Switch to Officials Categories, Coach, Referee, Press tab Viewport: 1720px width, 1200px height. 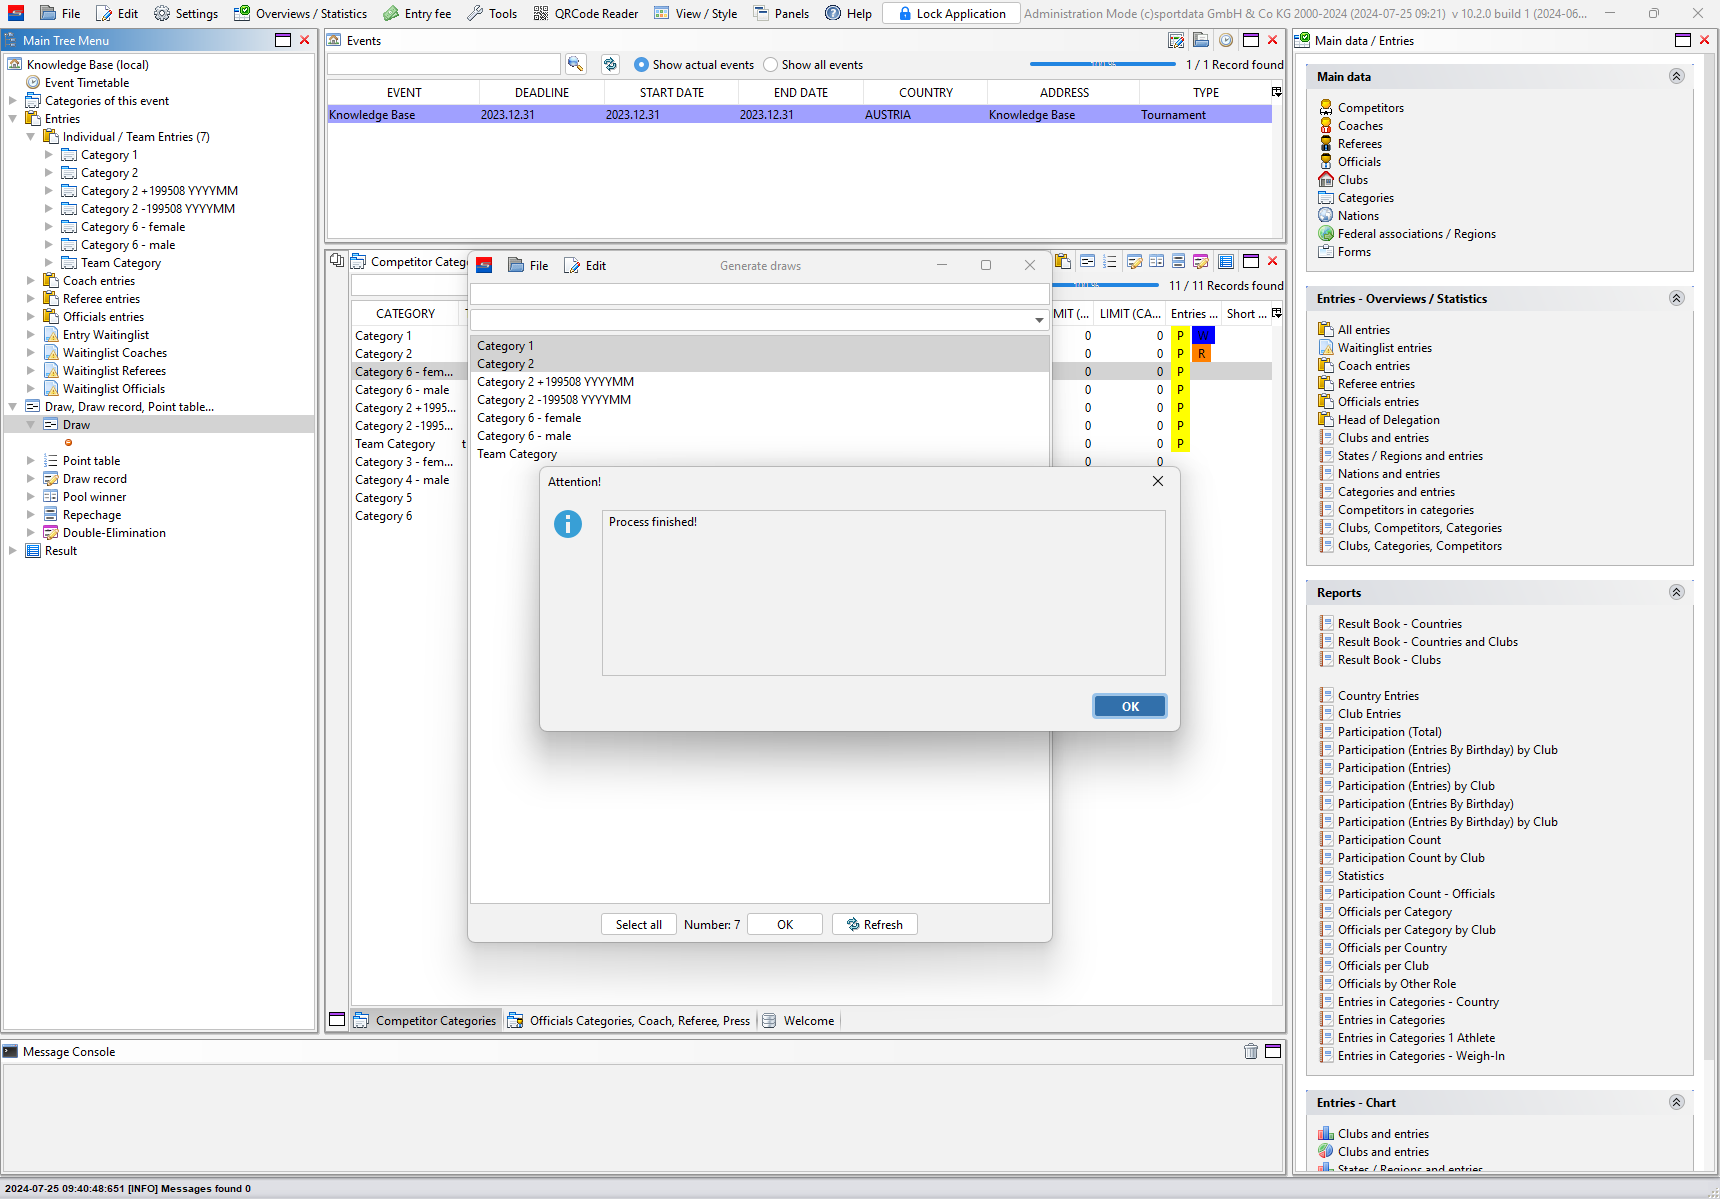[x=629, y=1021]
